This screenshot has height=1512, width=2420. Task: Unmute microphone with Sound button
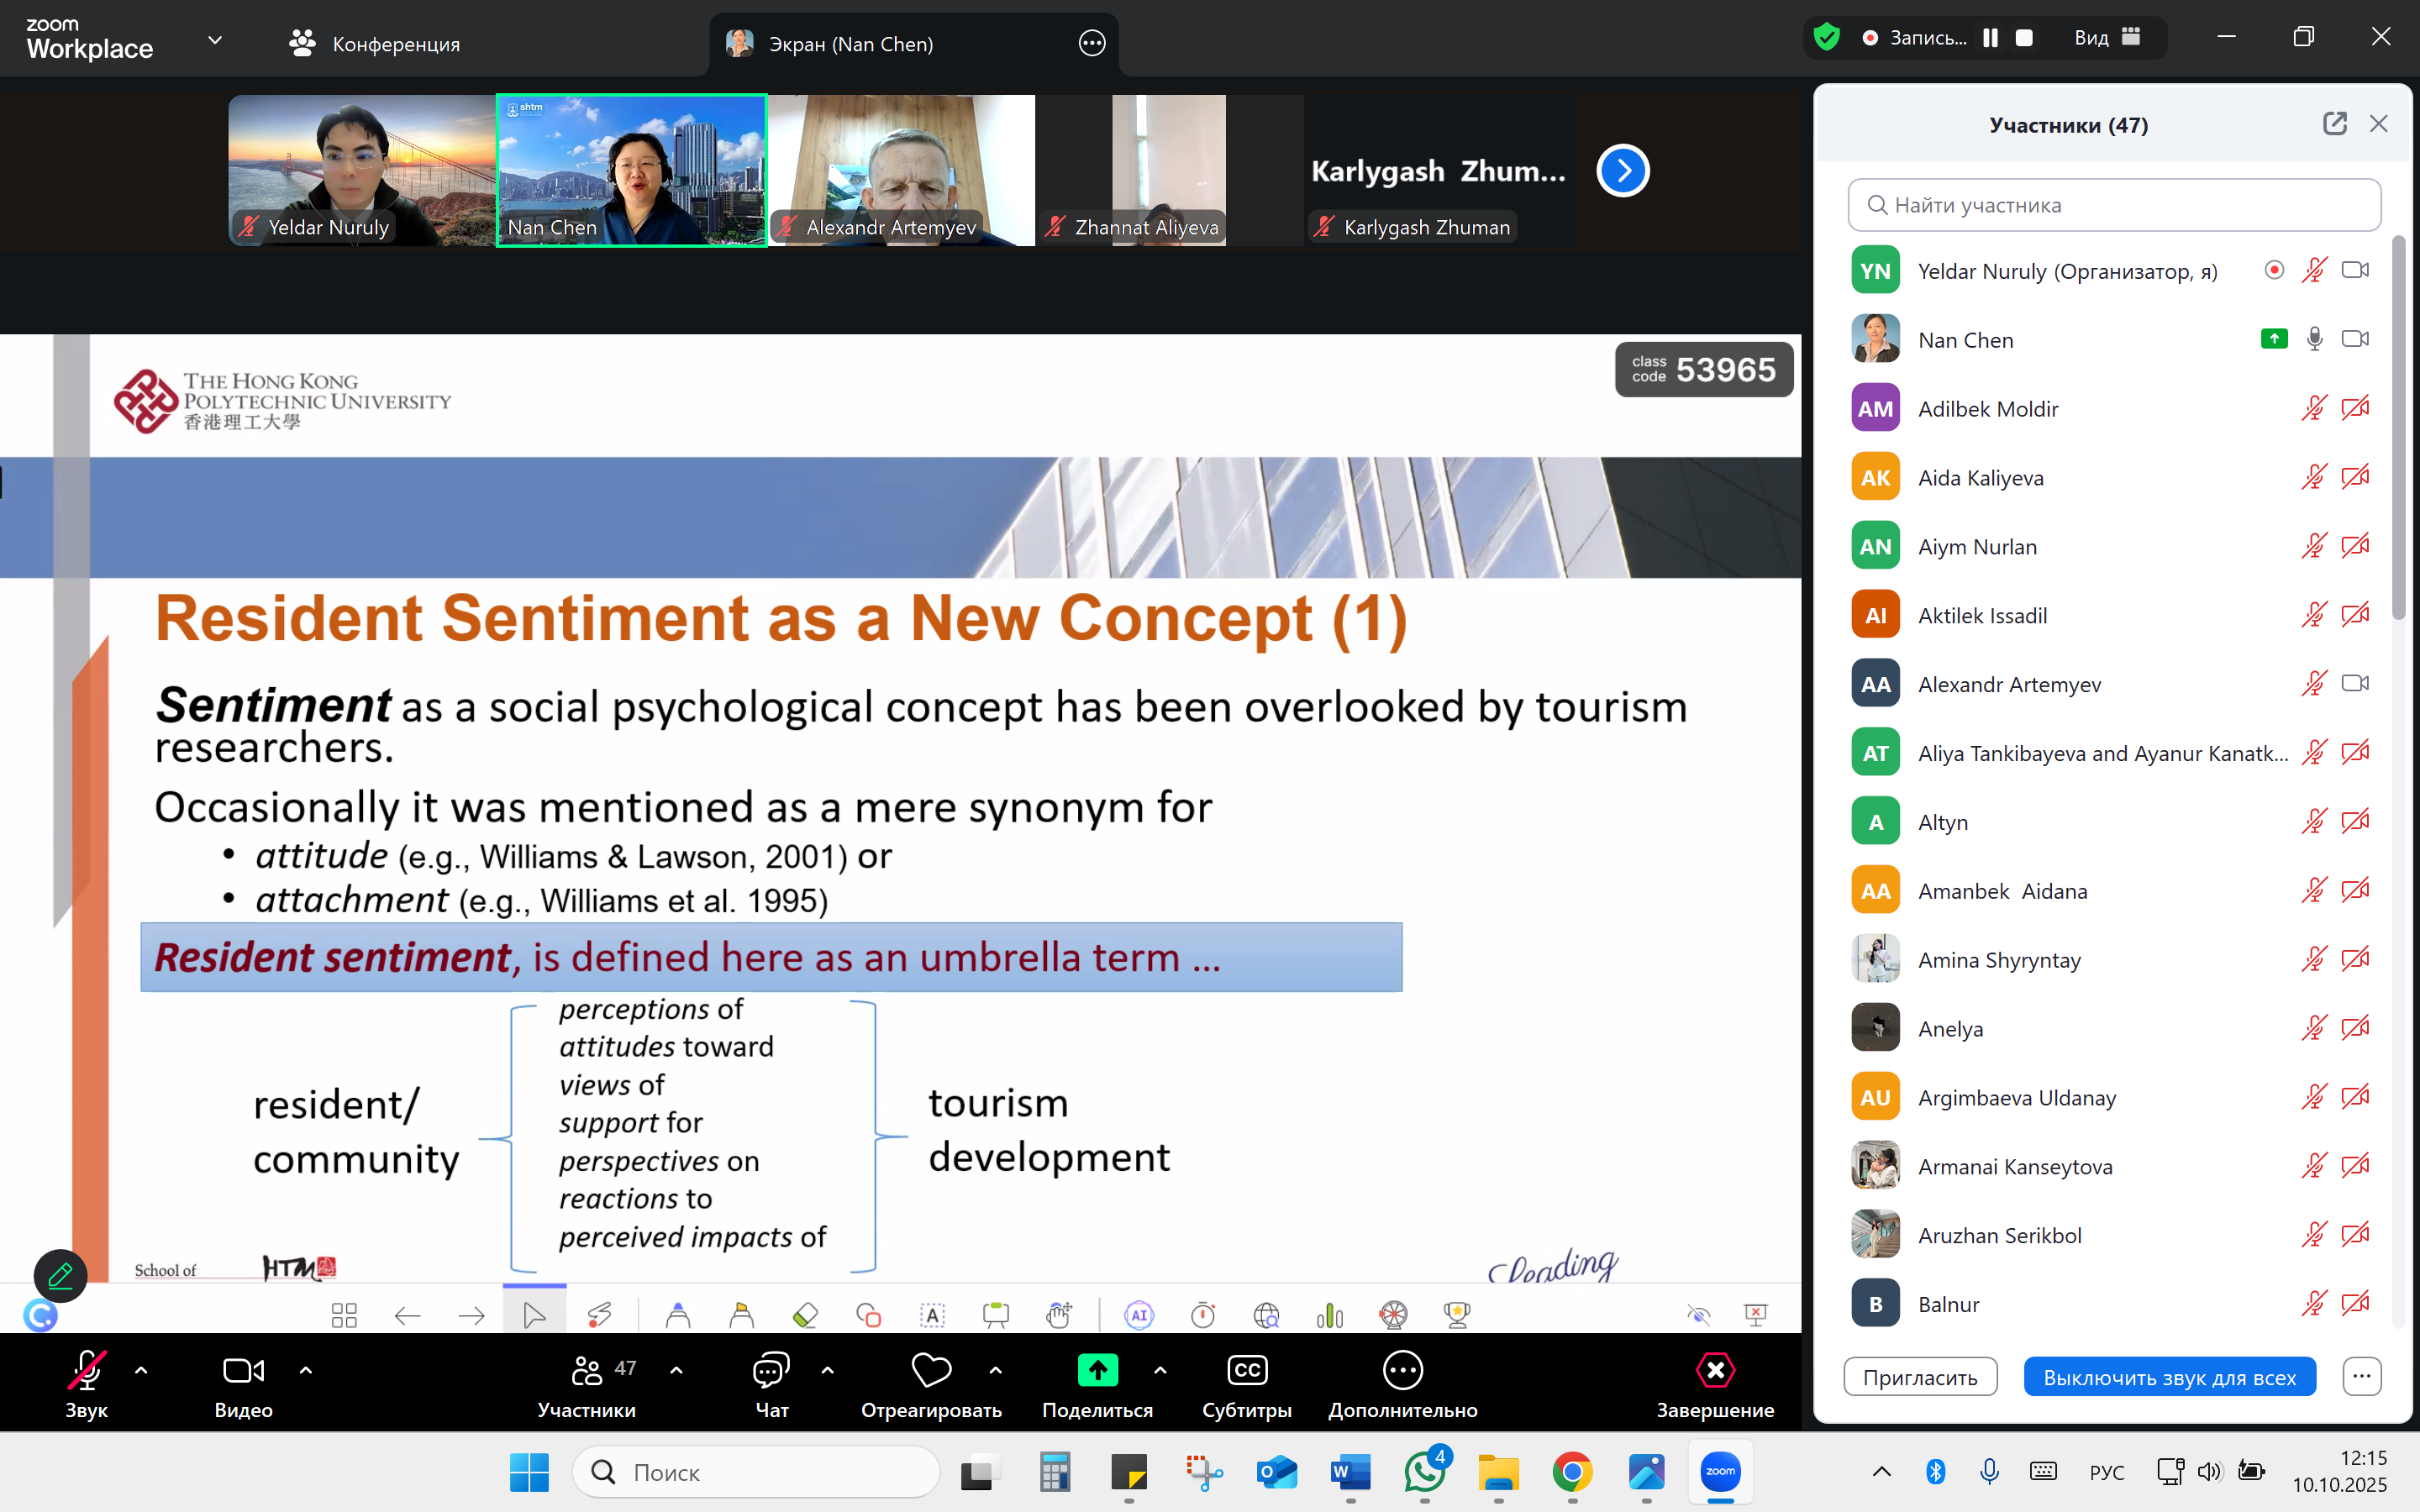coord(86,1371)
